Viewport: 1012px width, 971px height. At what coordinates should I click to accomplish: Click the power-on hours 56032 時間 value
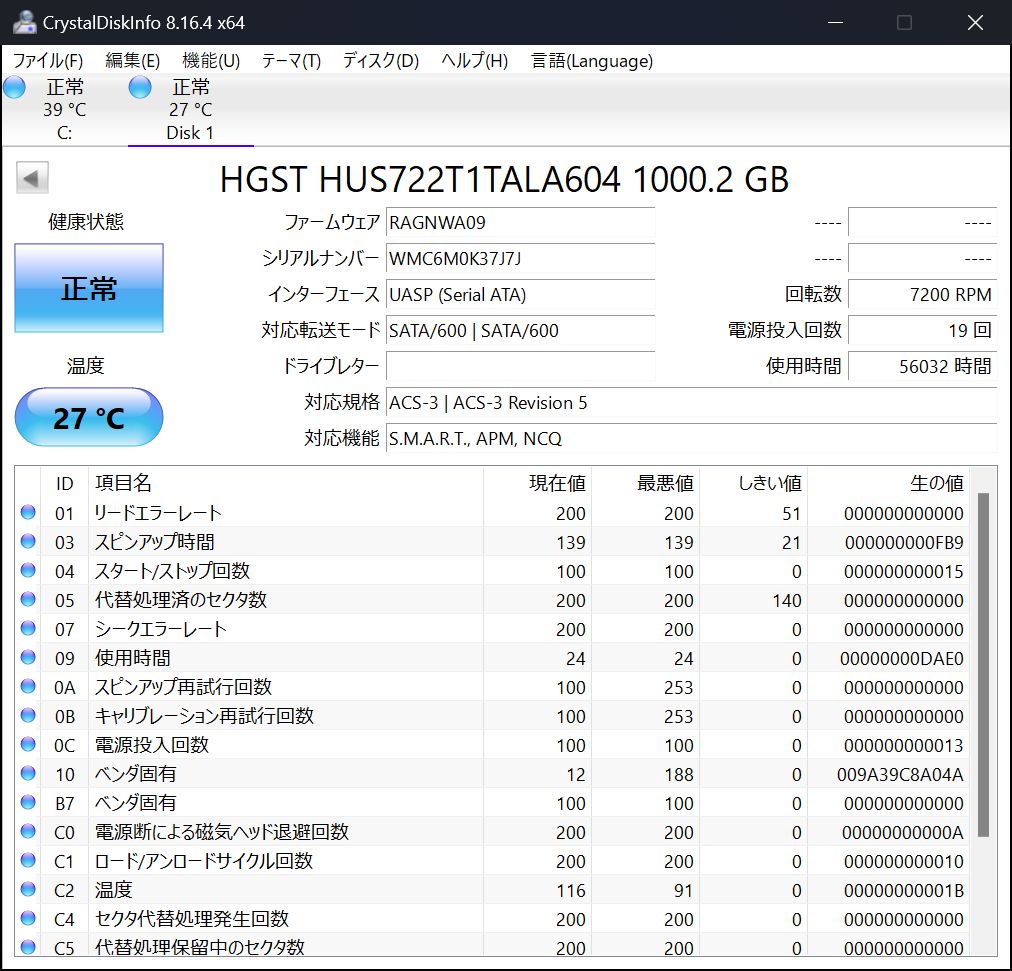tap(923, 367)
